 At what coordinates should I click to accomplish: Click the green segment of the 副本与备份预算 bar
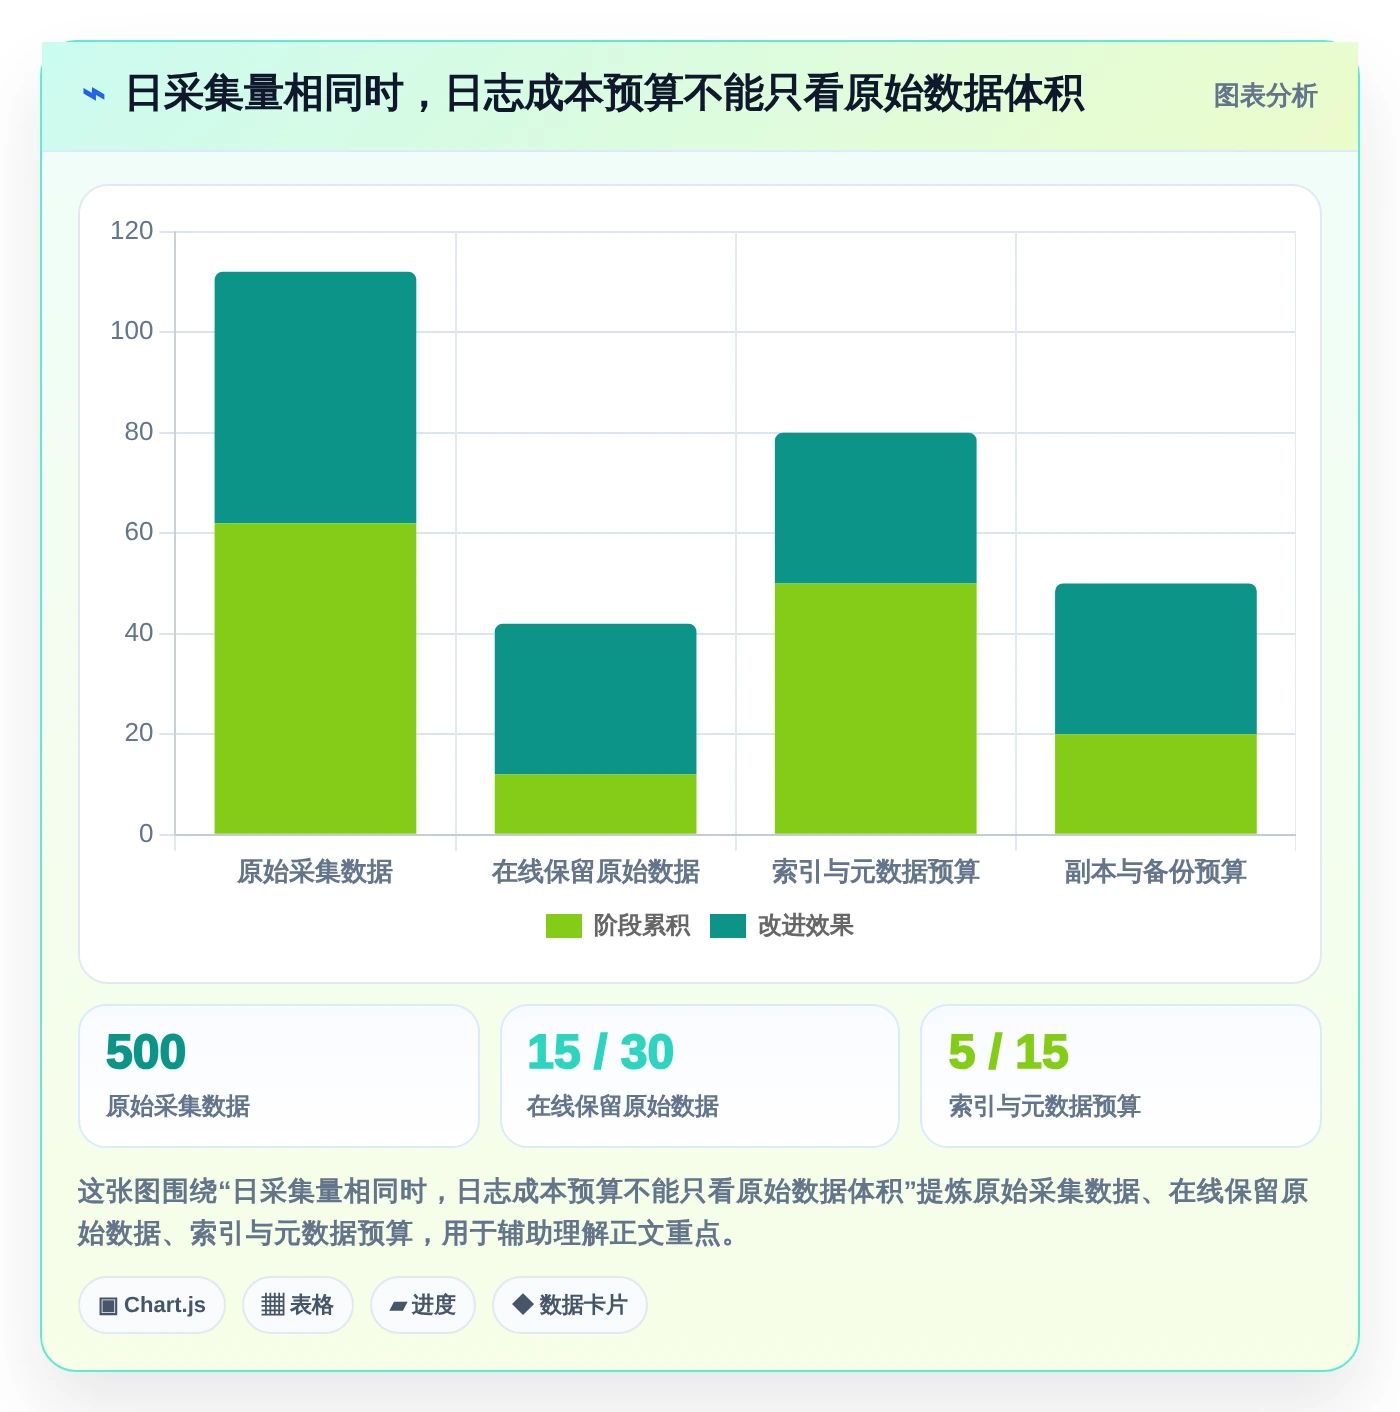pyautogui.click(x=1155, y=784)
